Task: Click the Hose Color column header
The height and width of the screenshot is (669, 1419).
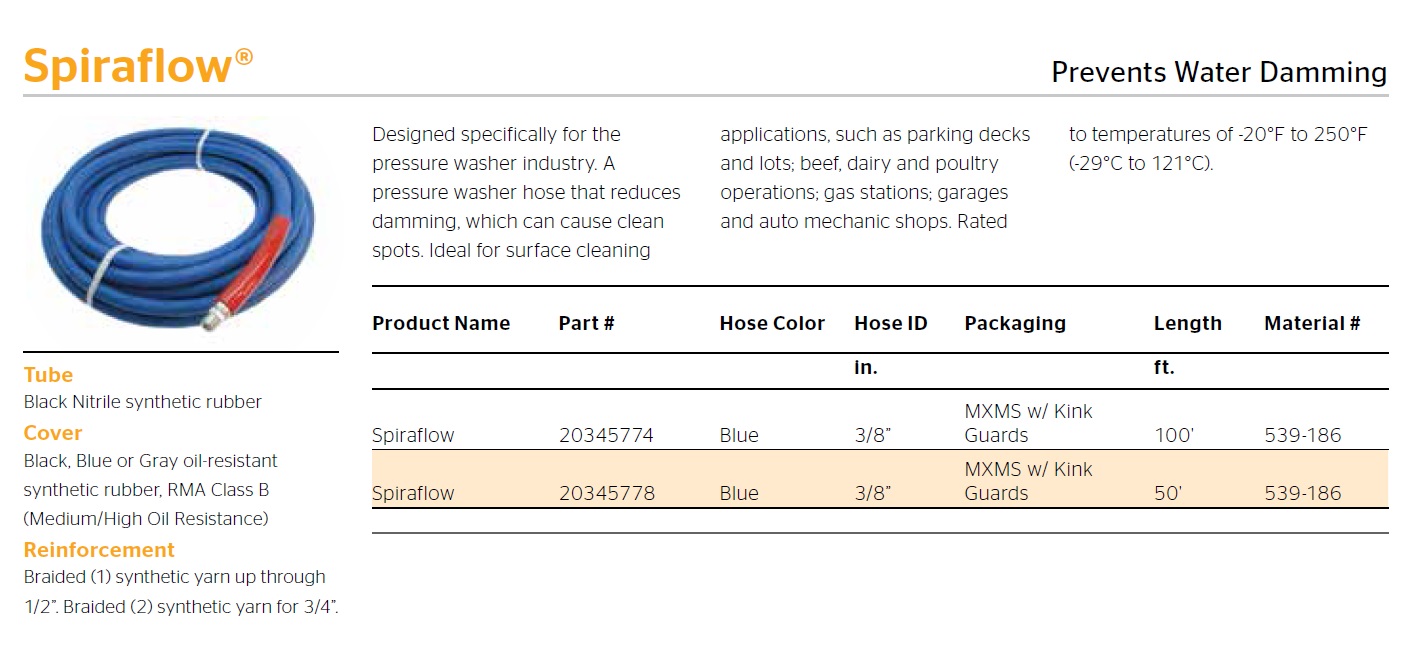Action: 772,323
